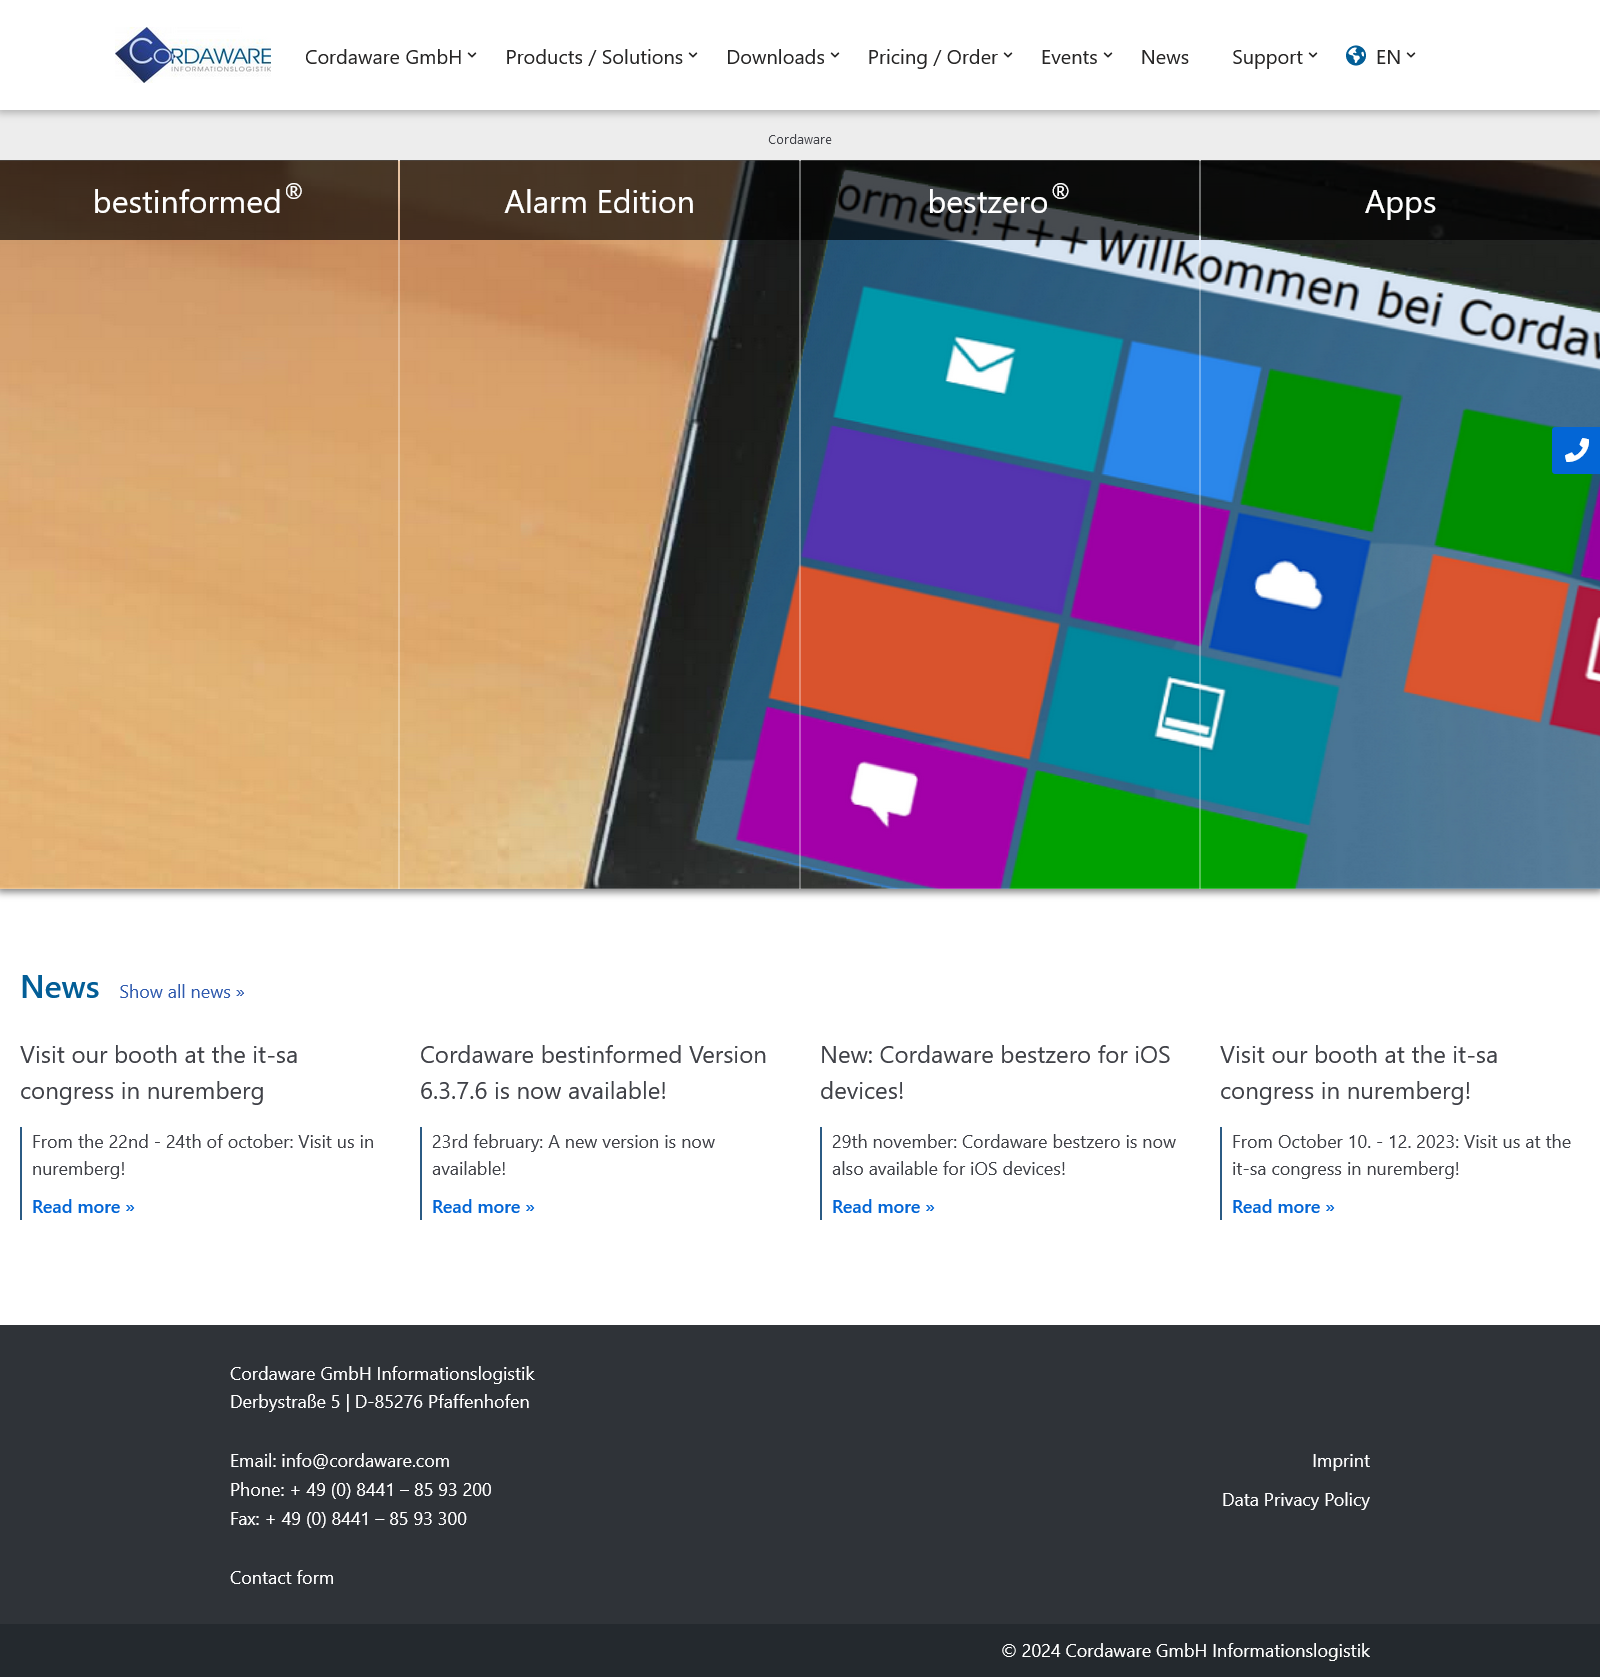Open the EN language selector
The image size is (1600, 1677).
[x=1396, y=57]
